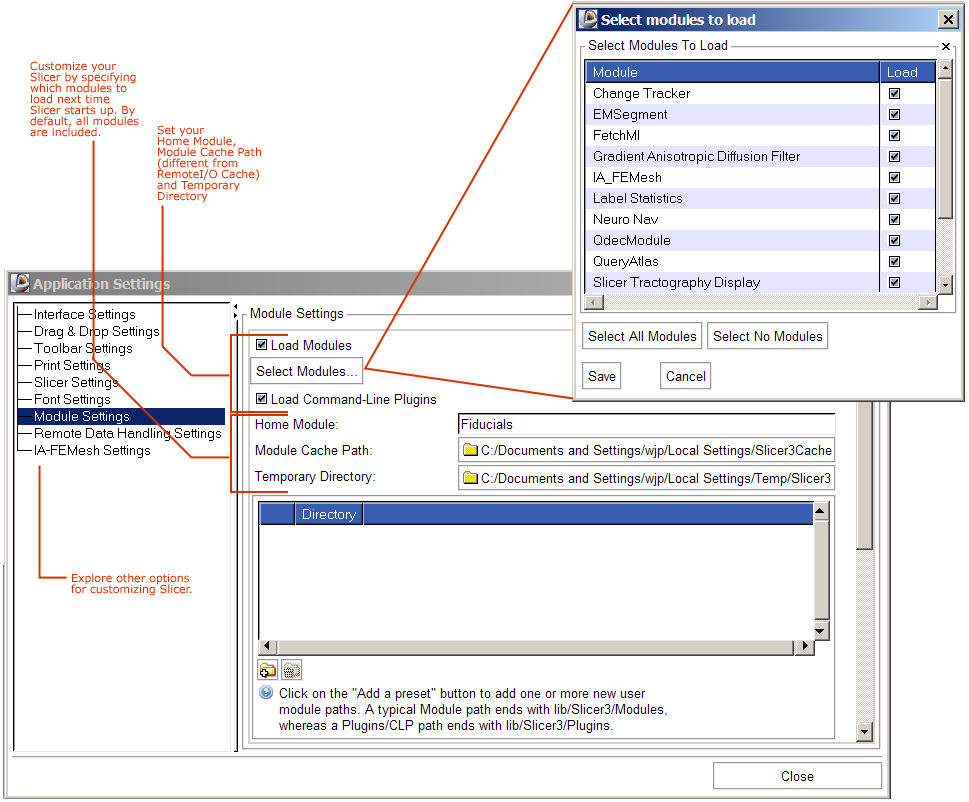Viewport: 969px width, 802px height.
Task: Click the Directory column header
Action: coord(329,514)
